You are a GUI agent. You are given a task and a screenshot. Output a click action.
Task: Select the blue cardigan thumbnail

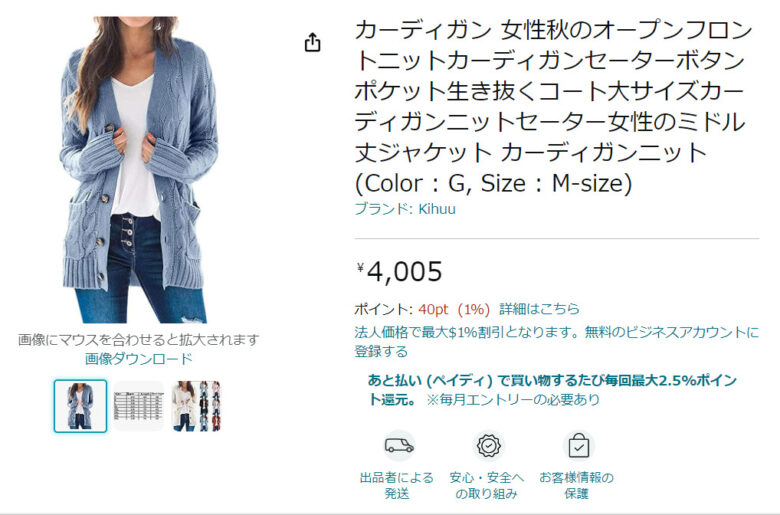[x=80, y=406]
